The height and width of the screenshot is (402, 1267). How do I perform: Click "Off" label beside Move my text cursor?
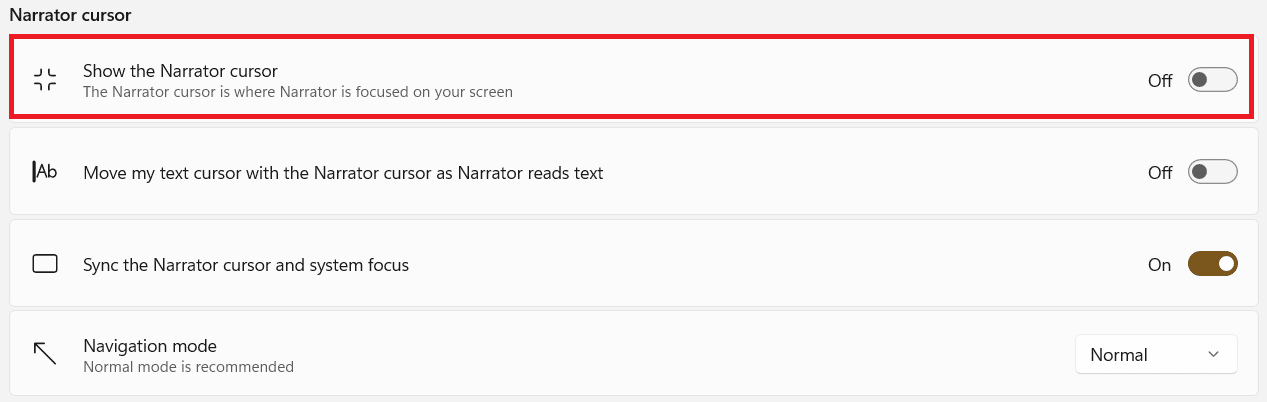point(1160,173)
